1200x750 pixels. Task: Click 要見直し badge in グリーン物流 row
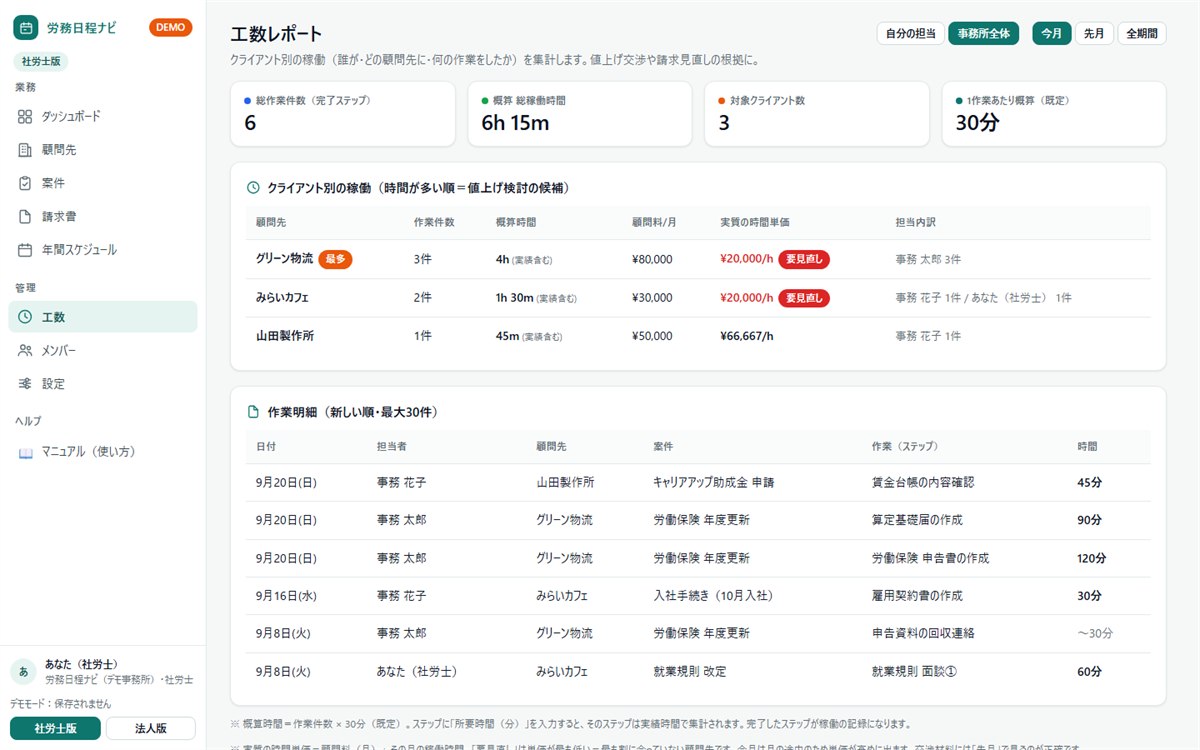coord(804,259)
